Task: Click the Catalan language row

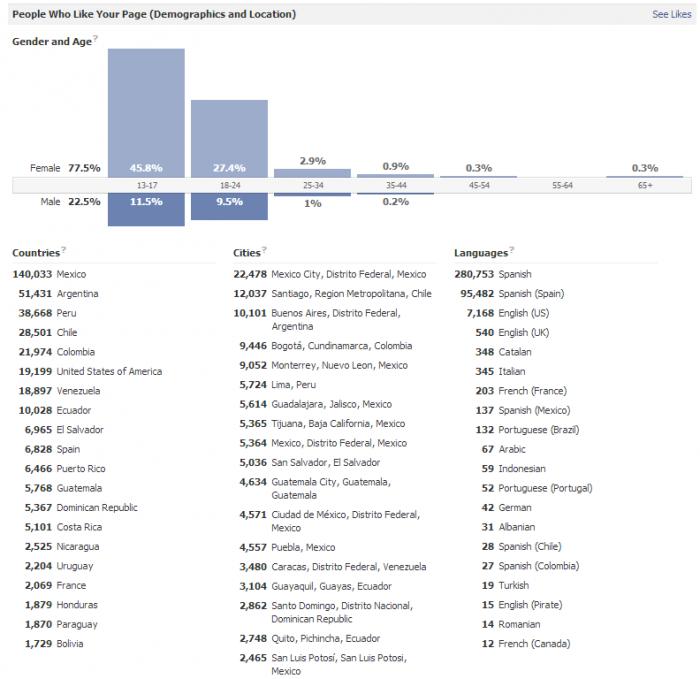Action: 504,352
